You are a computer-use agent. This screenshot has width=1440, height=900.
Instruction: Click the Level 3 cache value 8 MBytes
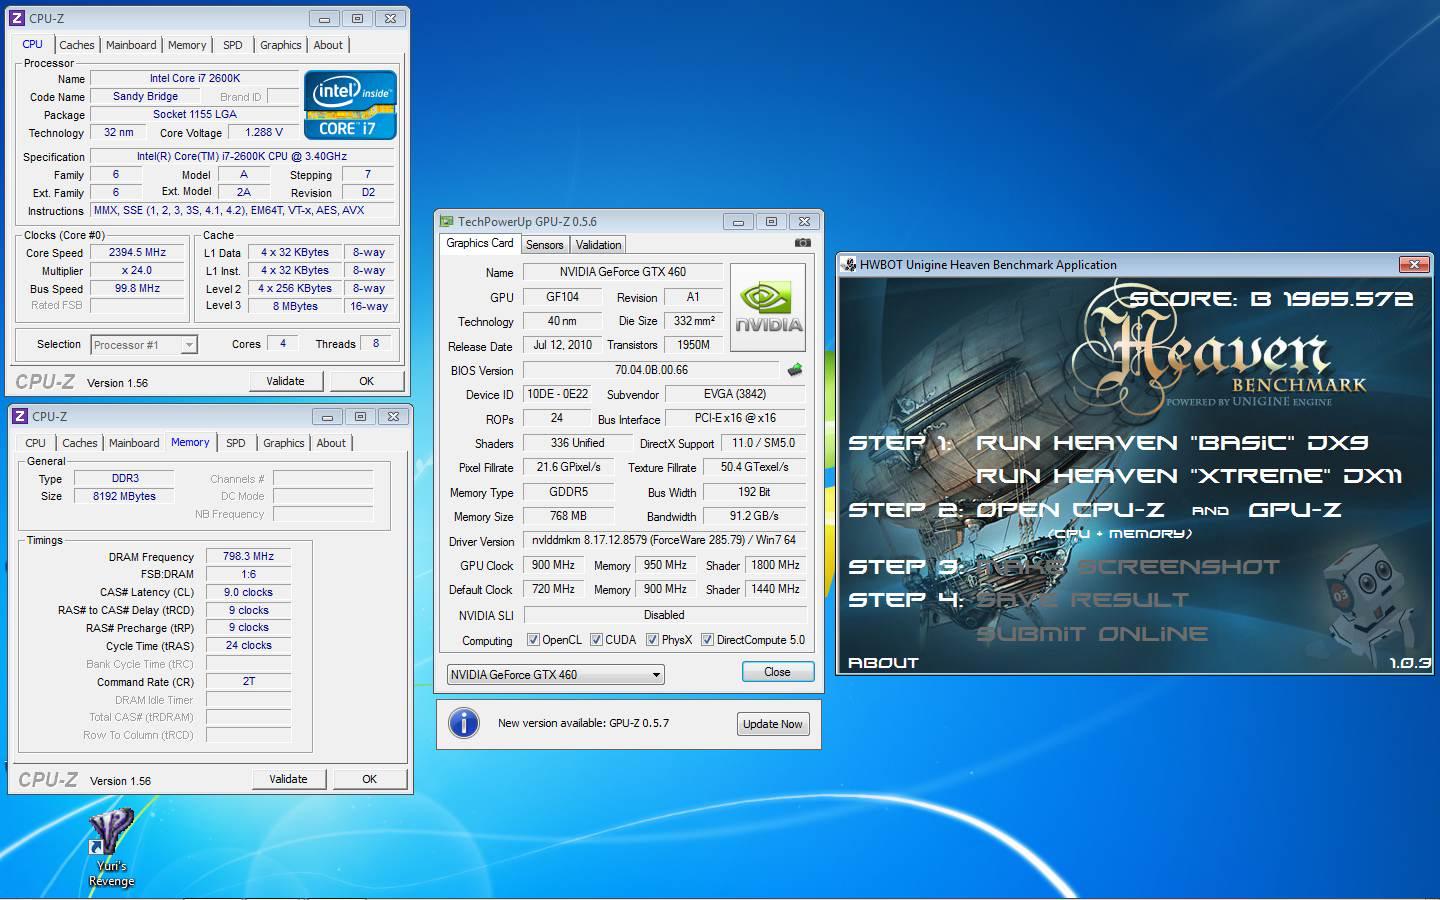pyautogui.click(x=295, y=306)
